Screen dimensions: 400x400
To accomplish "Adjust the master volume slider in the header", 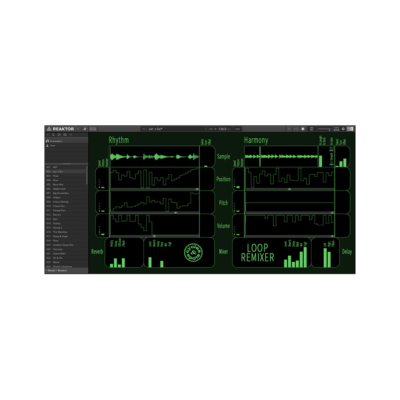I will click(x=324, y=129).
